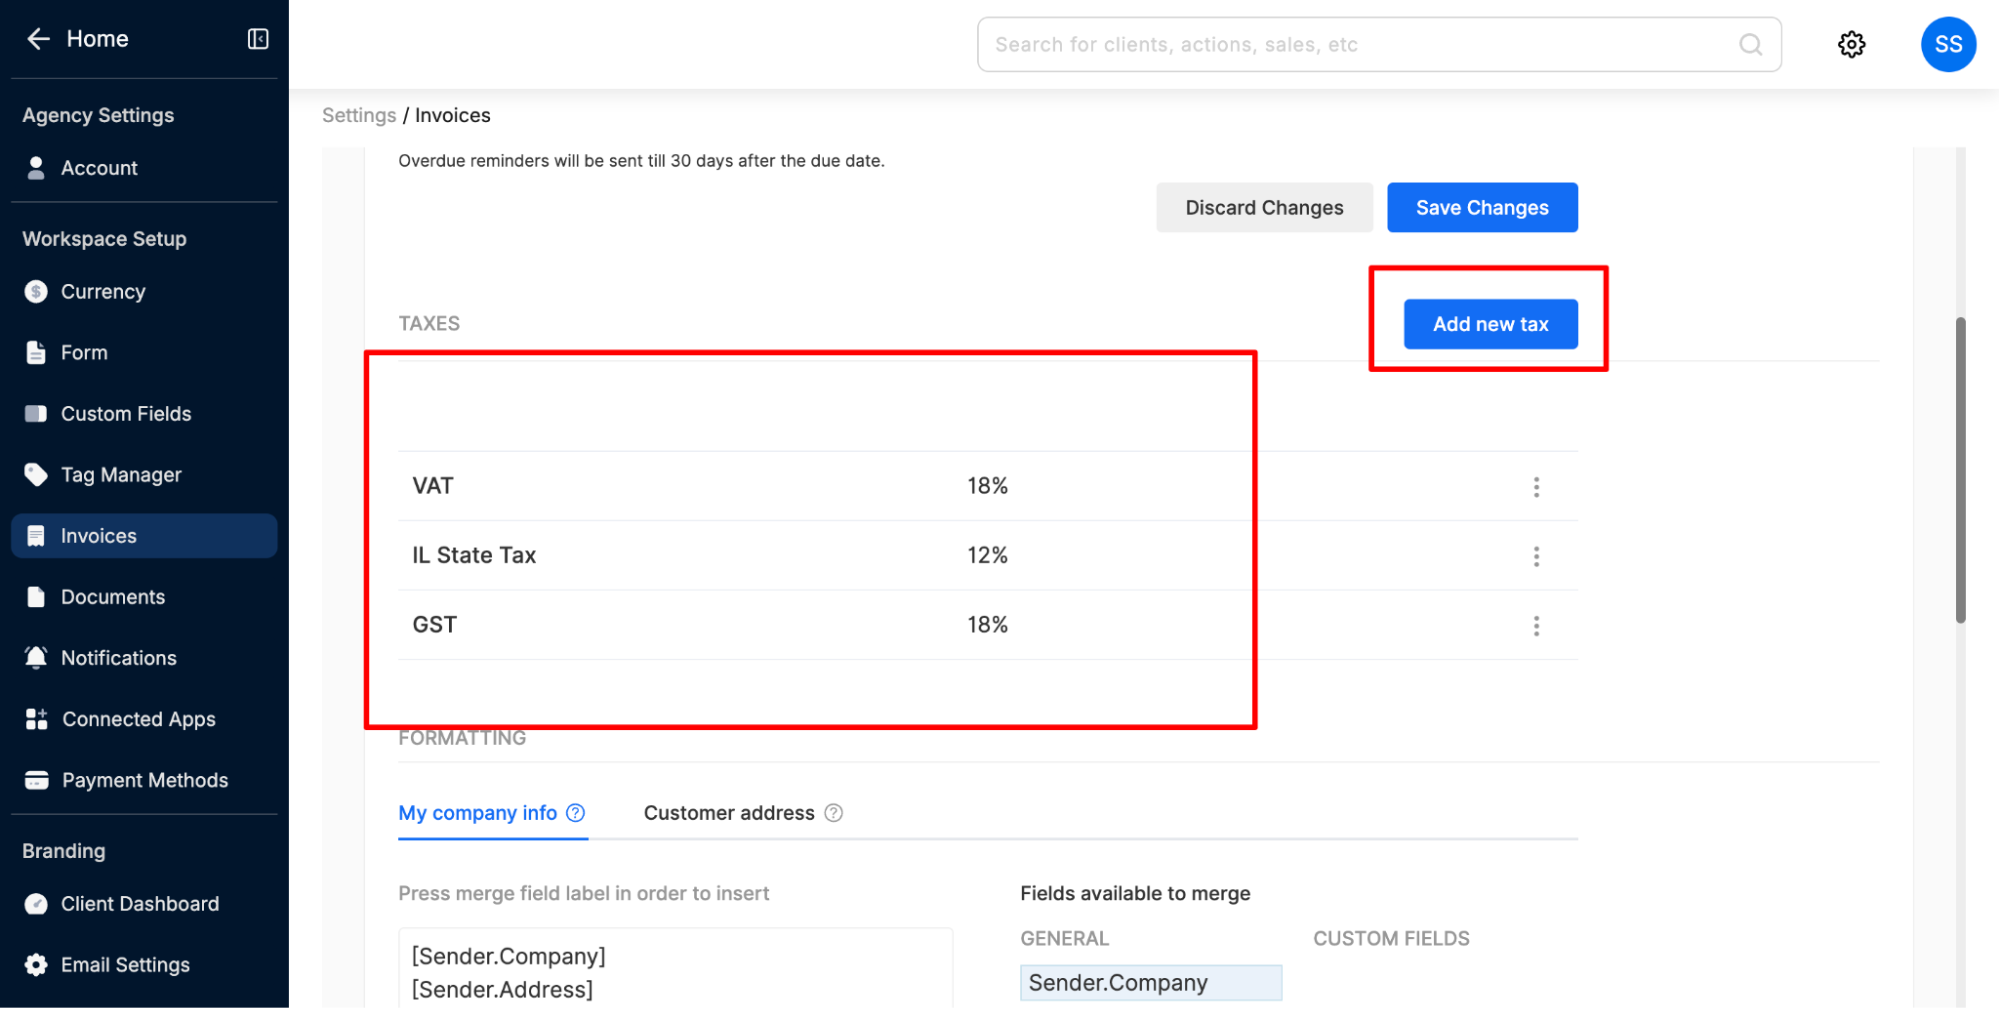This screenshot has width=1999, height=1009.
Task: Click the search magnifier icon
Action: click(x=1750, y=45)
